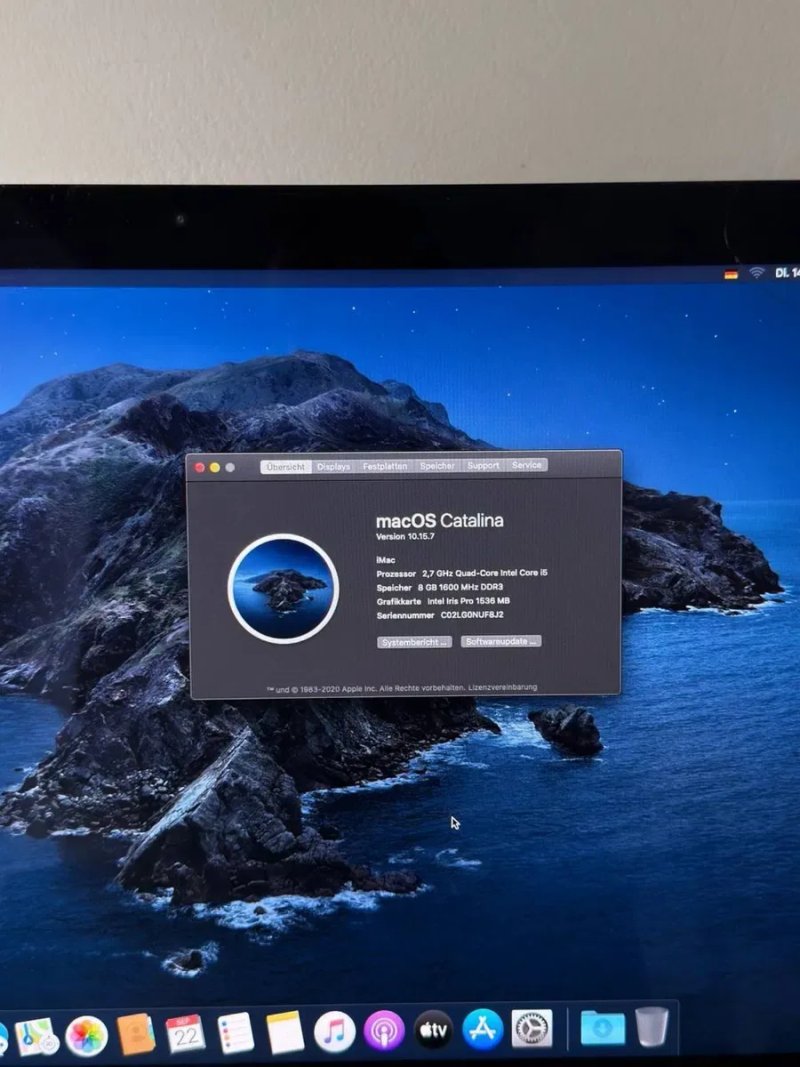Image resolution: width=800 pixels, height=1067 pixels.
Task: Go to the Support tab
Action: click(x=484, y=465)
